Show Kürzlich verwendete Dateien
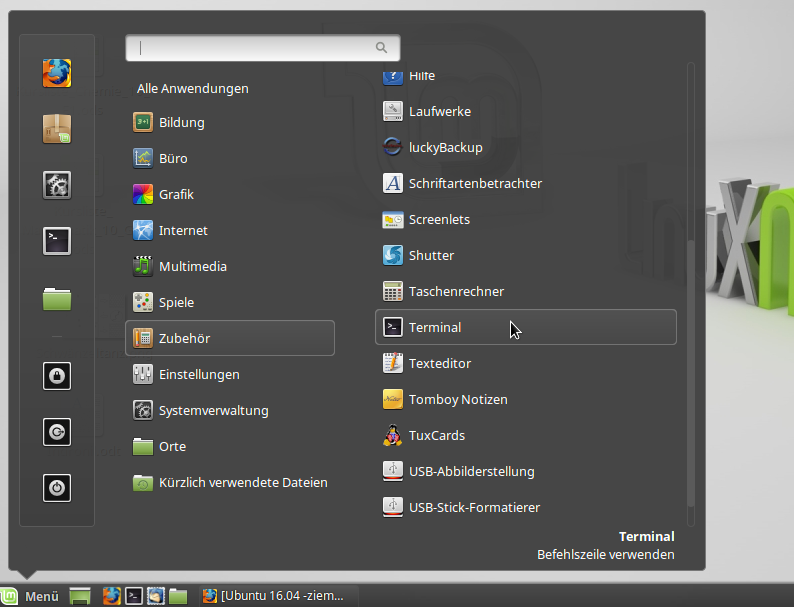The width and height of the screenshot is (794, 607). click(230, 482)
